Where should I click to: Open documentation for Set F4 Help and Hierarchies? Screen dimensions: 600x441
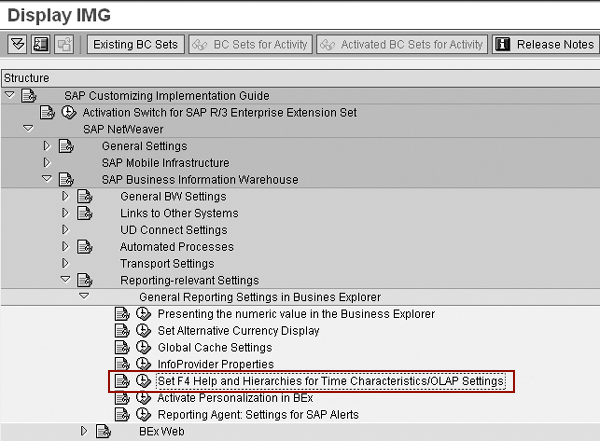pos(122,381)
